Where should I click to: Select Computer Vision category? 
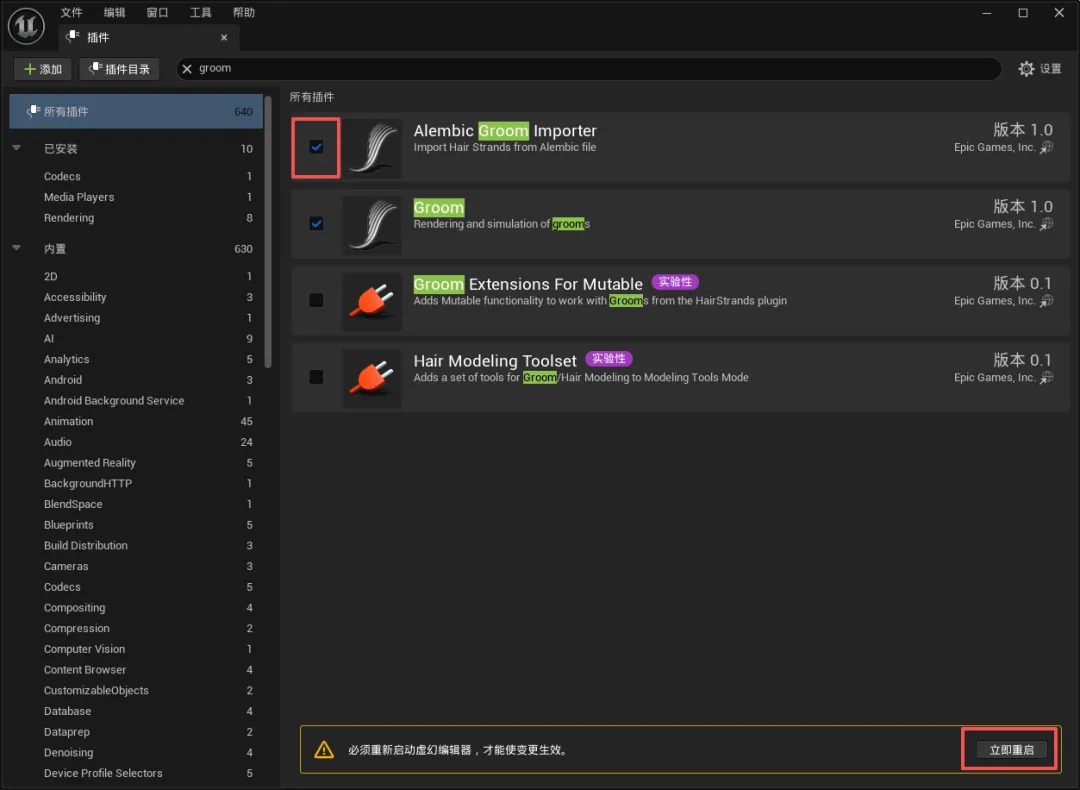(x=136, y=649)
